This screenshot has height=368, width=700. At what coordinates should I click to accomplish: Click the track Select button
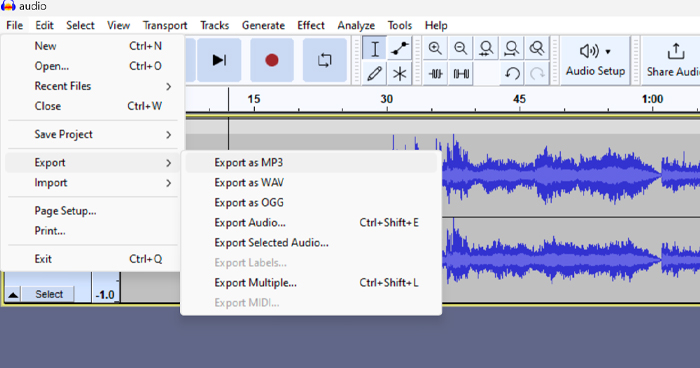tap(49, 294)
